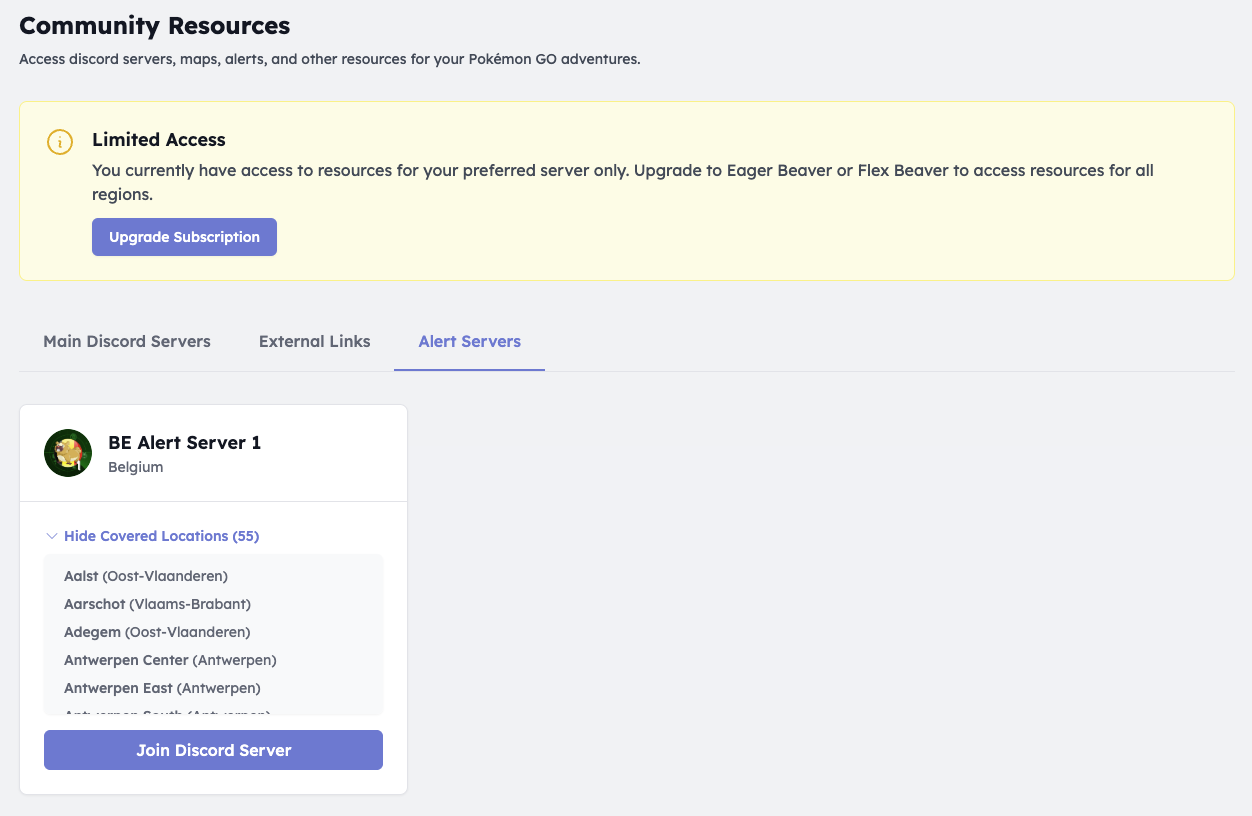Click Hide Covered Locations (55) link
The width and height of the screenshot is (1252, 816).
coord(161,536)
